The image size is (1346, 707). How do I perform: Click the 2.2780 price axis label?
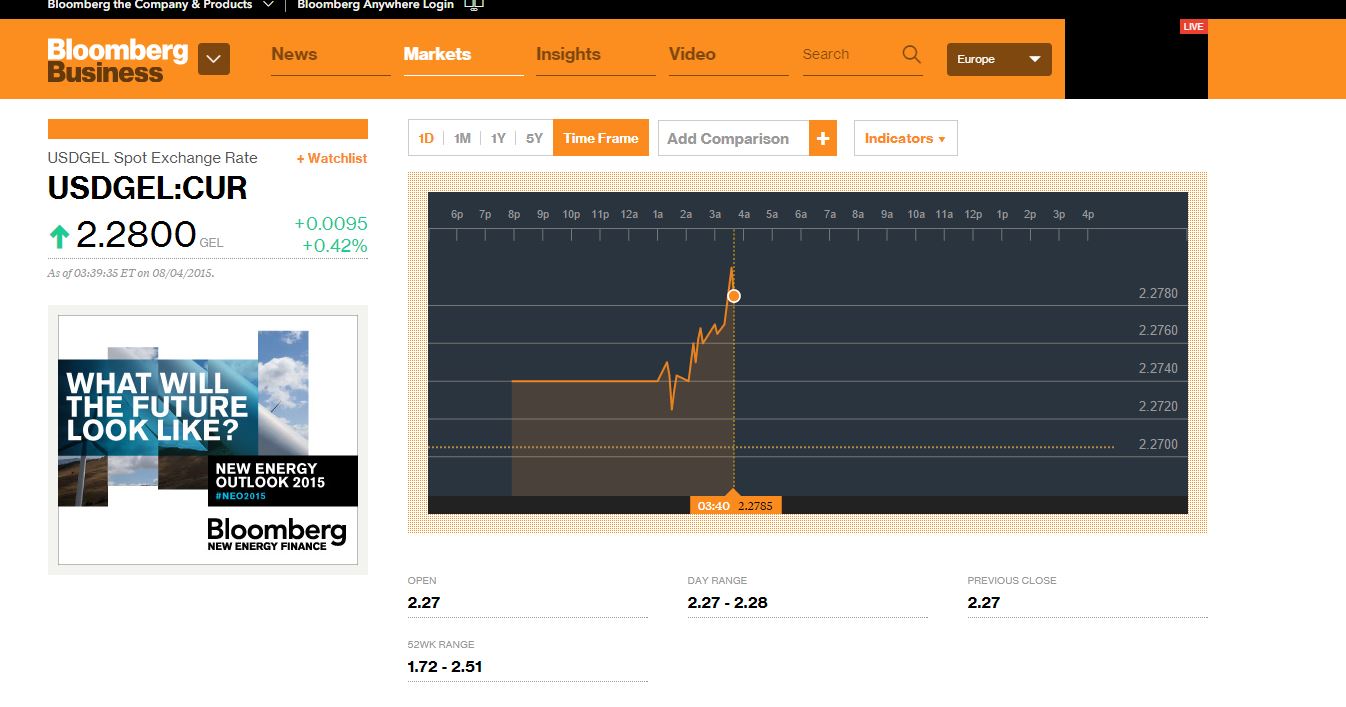pos(1158,294)
